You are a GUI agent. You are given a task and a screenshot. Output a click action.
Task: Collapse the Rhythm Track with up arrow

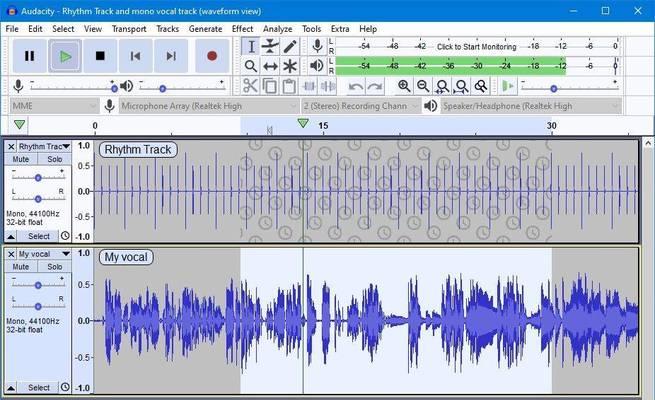pyautogui.click(x=11, y=236)
